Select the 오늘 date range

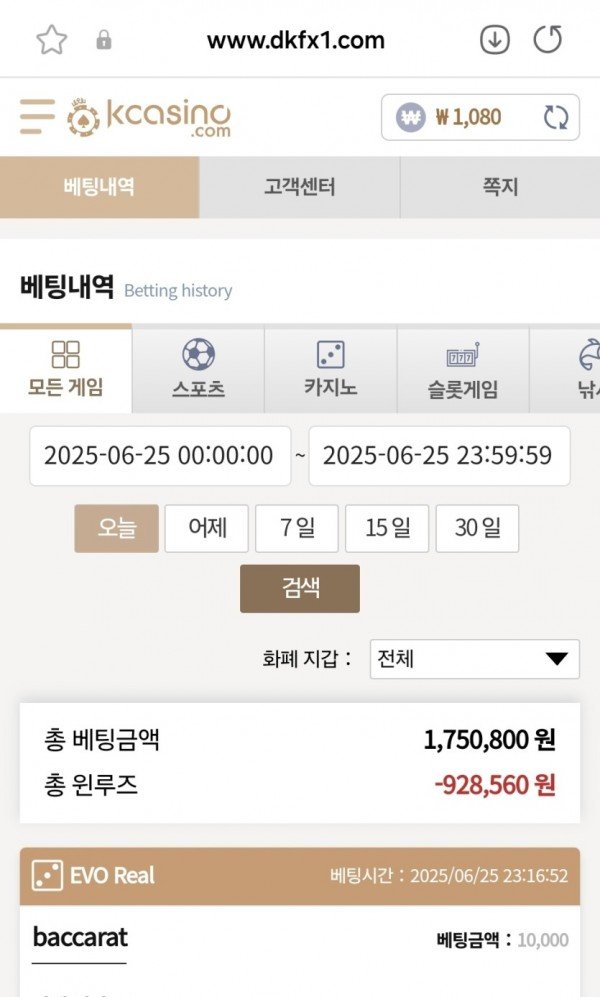coord(116,528)
